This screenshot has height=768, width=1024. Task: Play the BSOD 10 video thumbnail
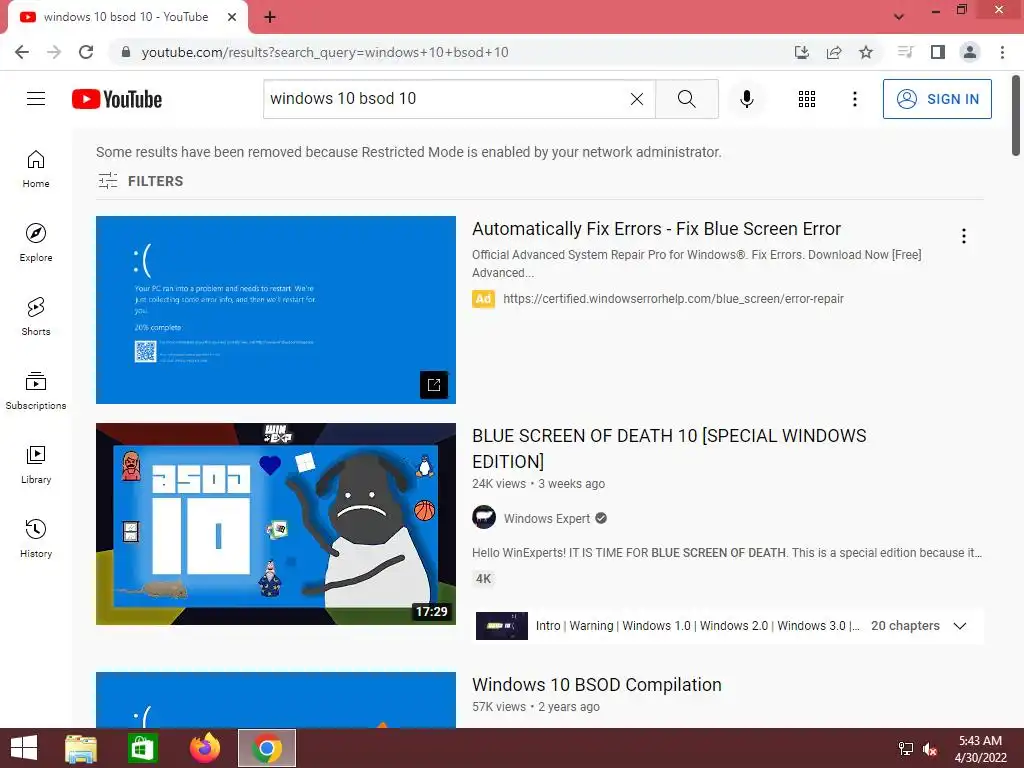point(276,524)
